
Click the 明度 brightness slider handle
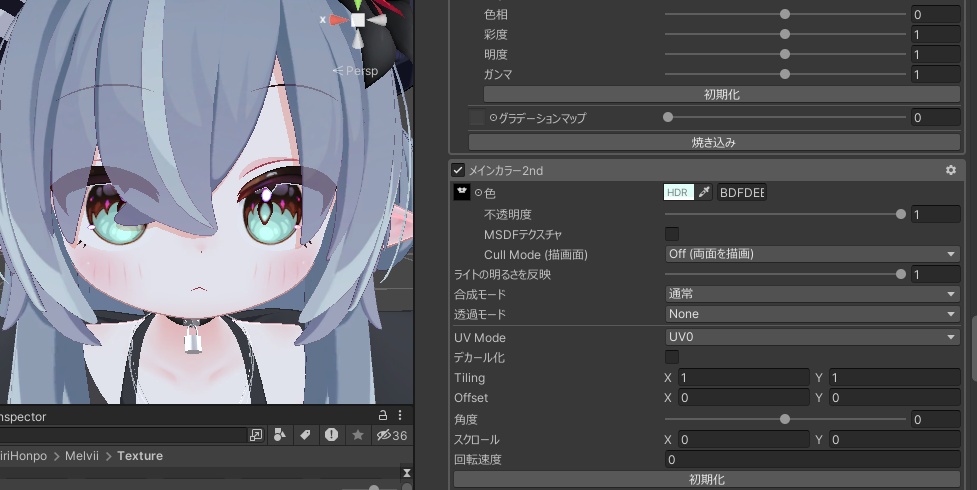click(x=785, y=54)
